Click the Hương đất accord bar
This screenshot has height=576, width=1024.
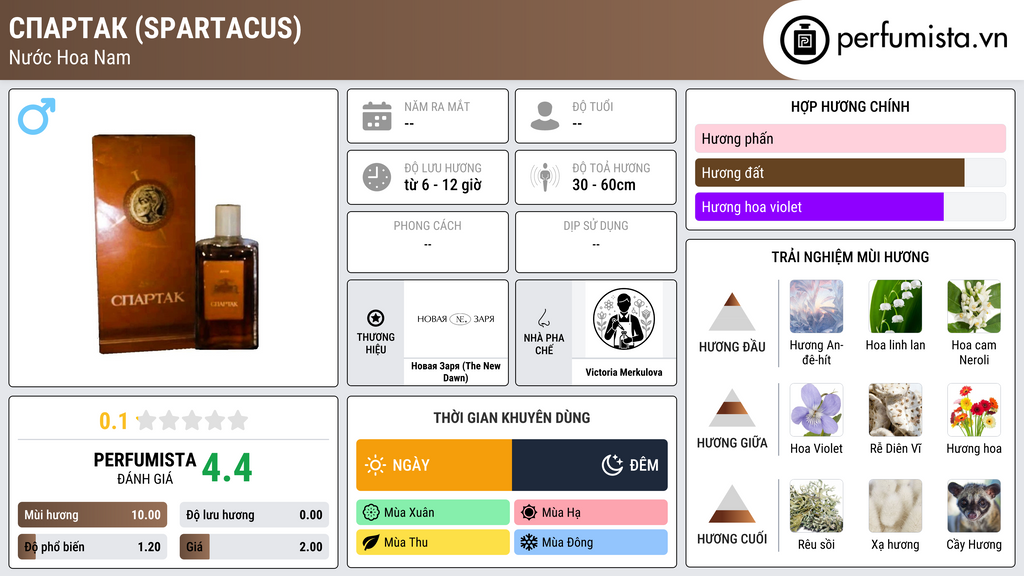point(850,172)
